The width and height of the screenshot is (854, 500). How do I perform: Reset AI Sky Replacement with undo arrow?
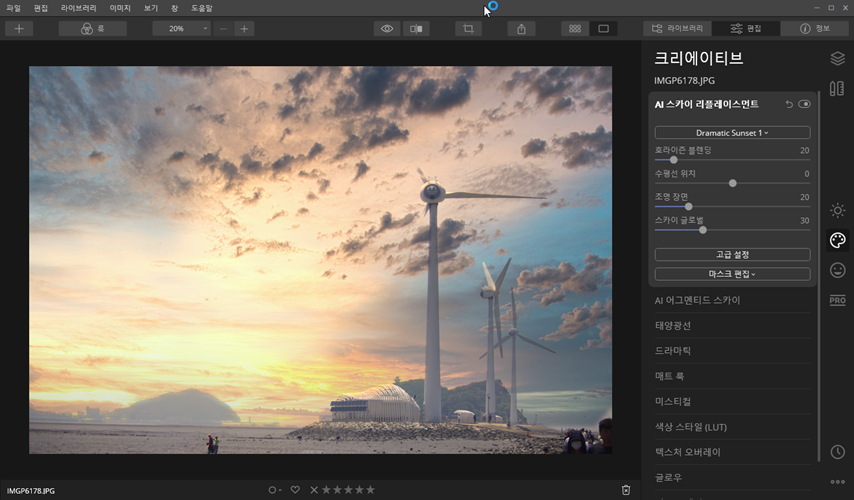click(x=789, y=104)
